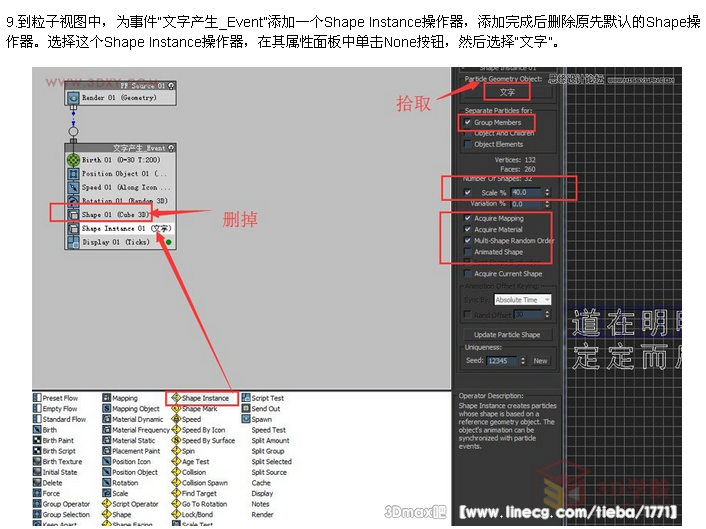Click the Scale % spinner arrows
Image resolution: width=706 pixels, height=529 pixels.
coord(547,192)
